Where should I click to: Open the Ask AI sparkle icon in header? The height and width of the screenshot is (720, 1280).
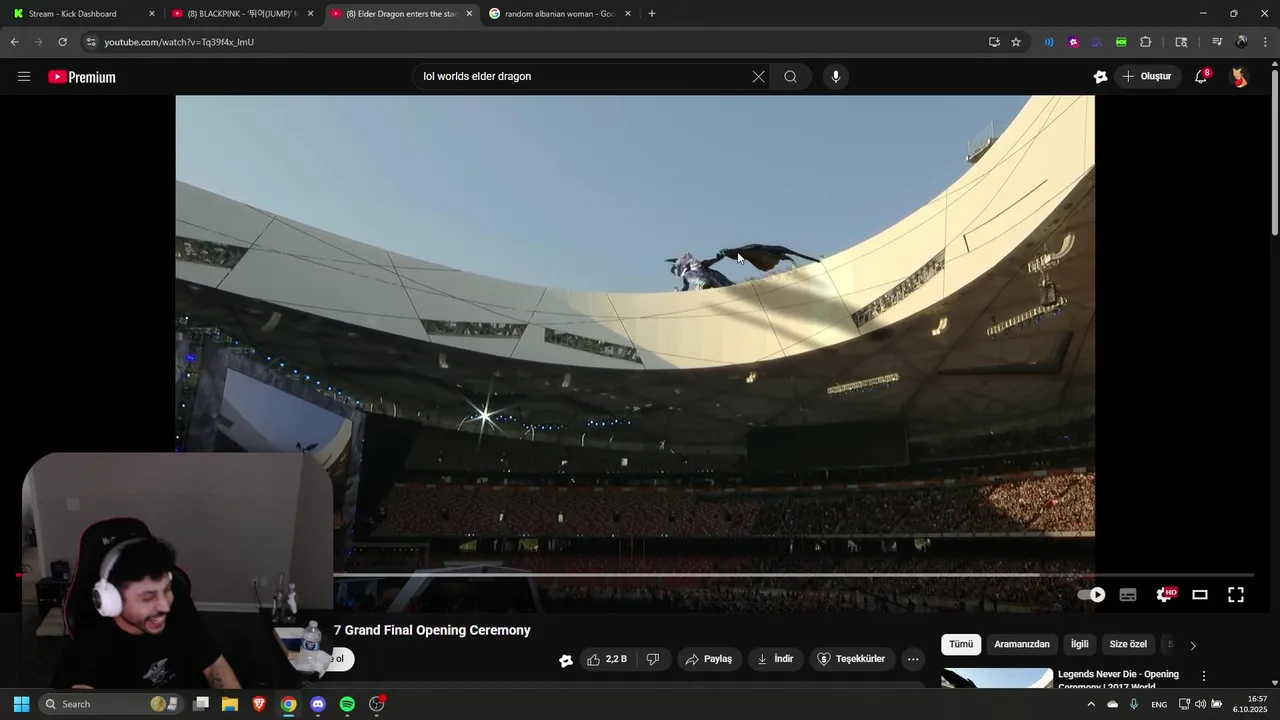(x=1100, y=77)
